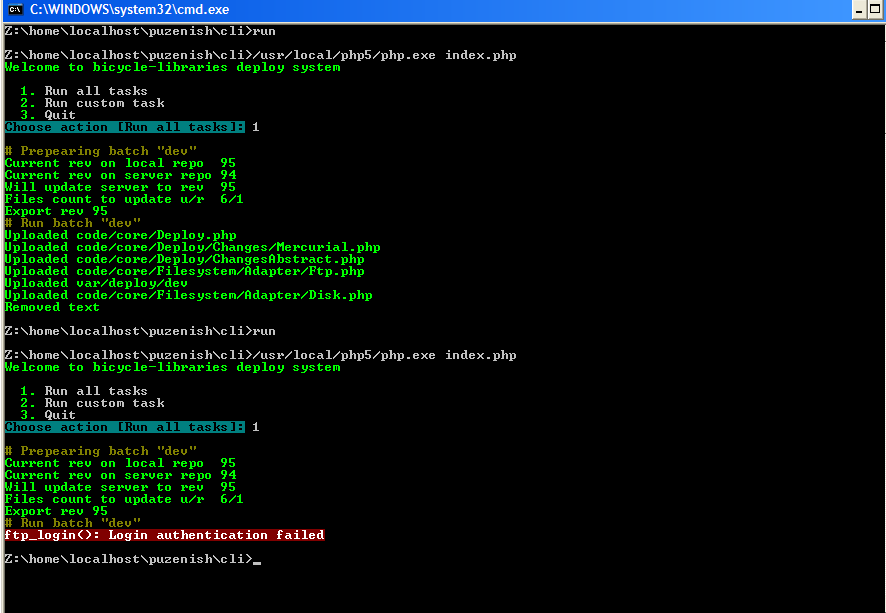Click 'Export rev 95' above the login error

[56, 511]
